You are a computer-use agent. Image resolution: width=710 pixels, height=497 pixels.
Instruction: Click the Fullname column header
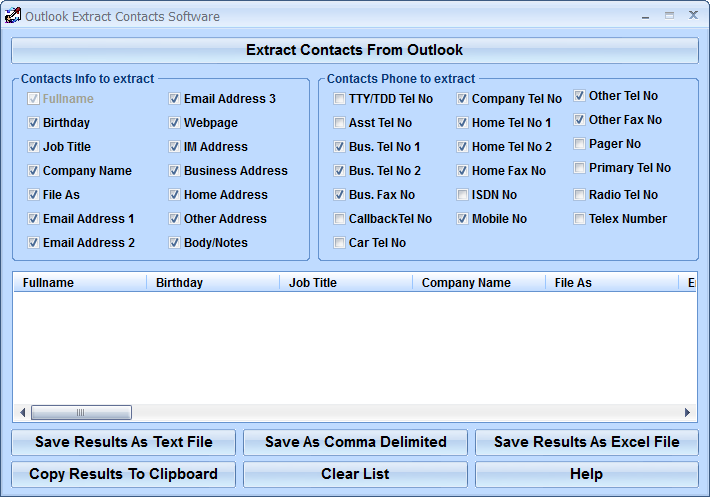pos(80,283)
